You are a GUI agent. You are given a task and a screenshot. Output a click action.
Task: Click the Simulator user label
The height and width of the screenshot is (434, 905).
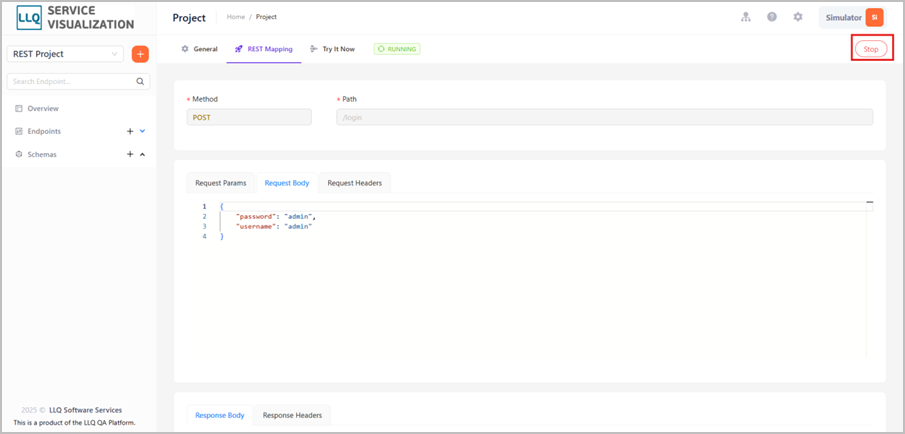click(x=843, y=18)
